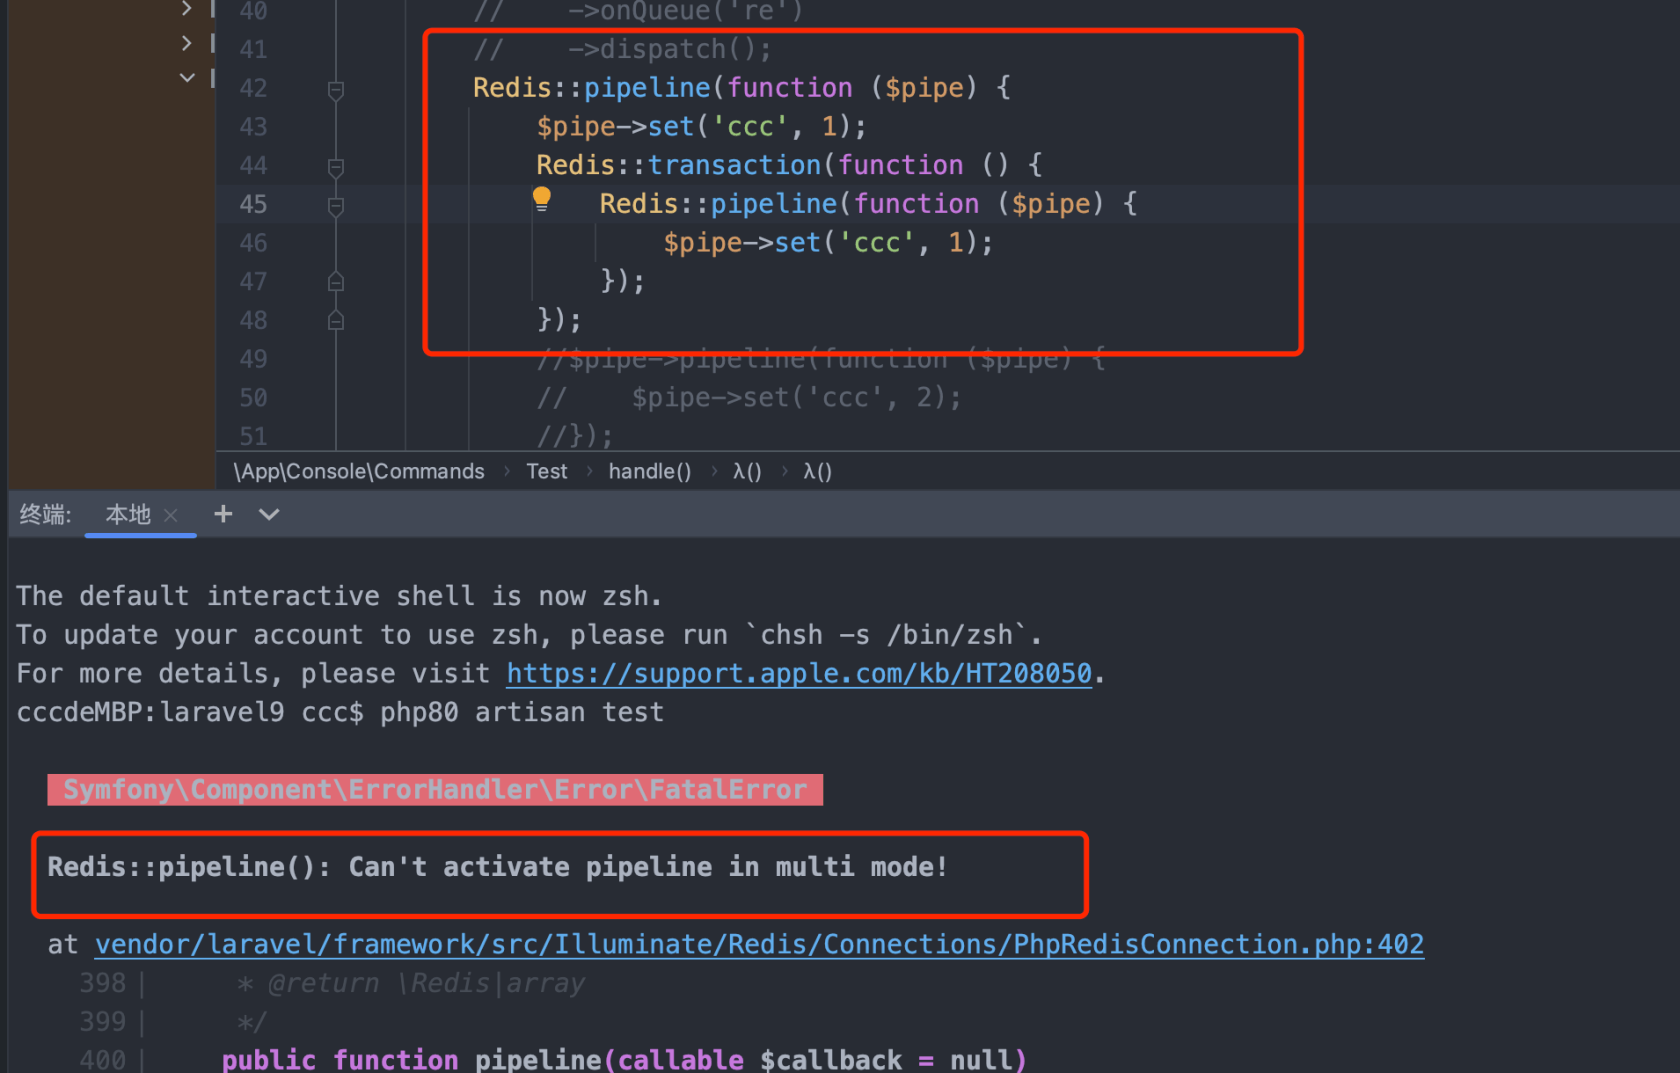Click breadcrumb \App\Console\Commands
The width and height of the screenshot is (1680, 1073).
click(359, 471)
